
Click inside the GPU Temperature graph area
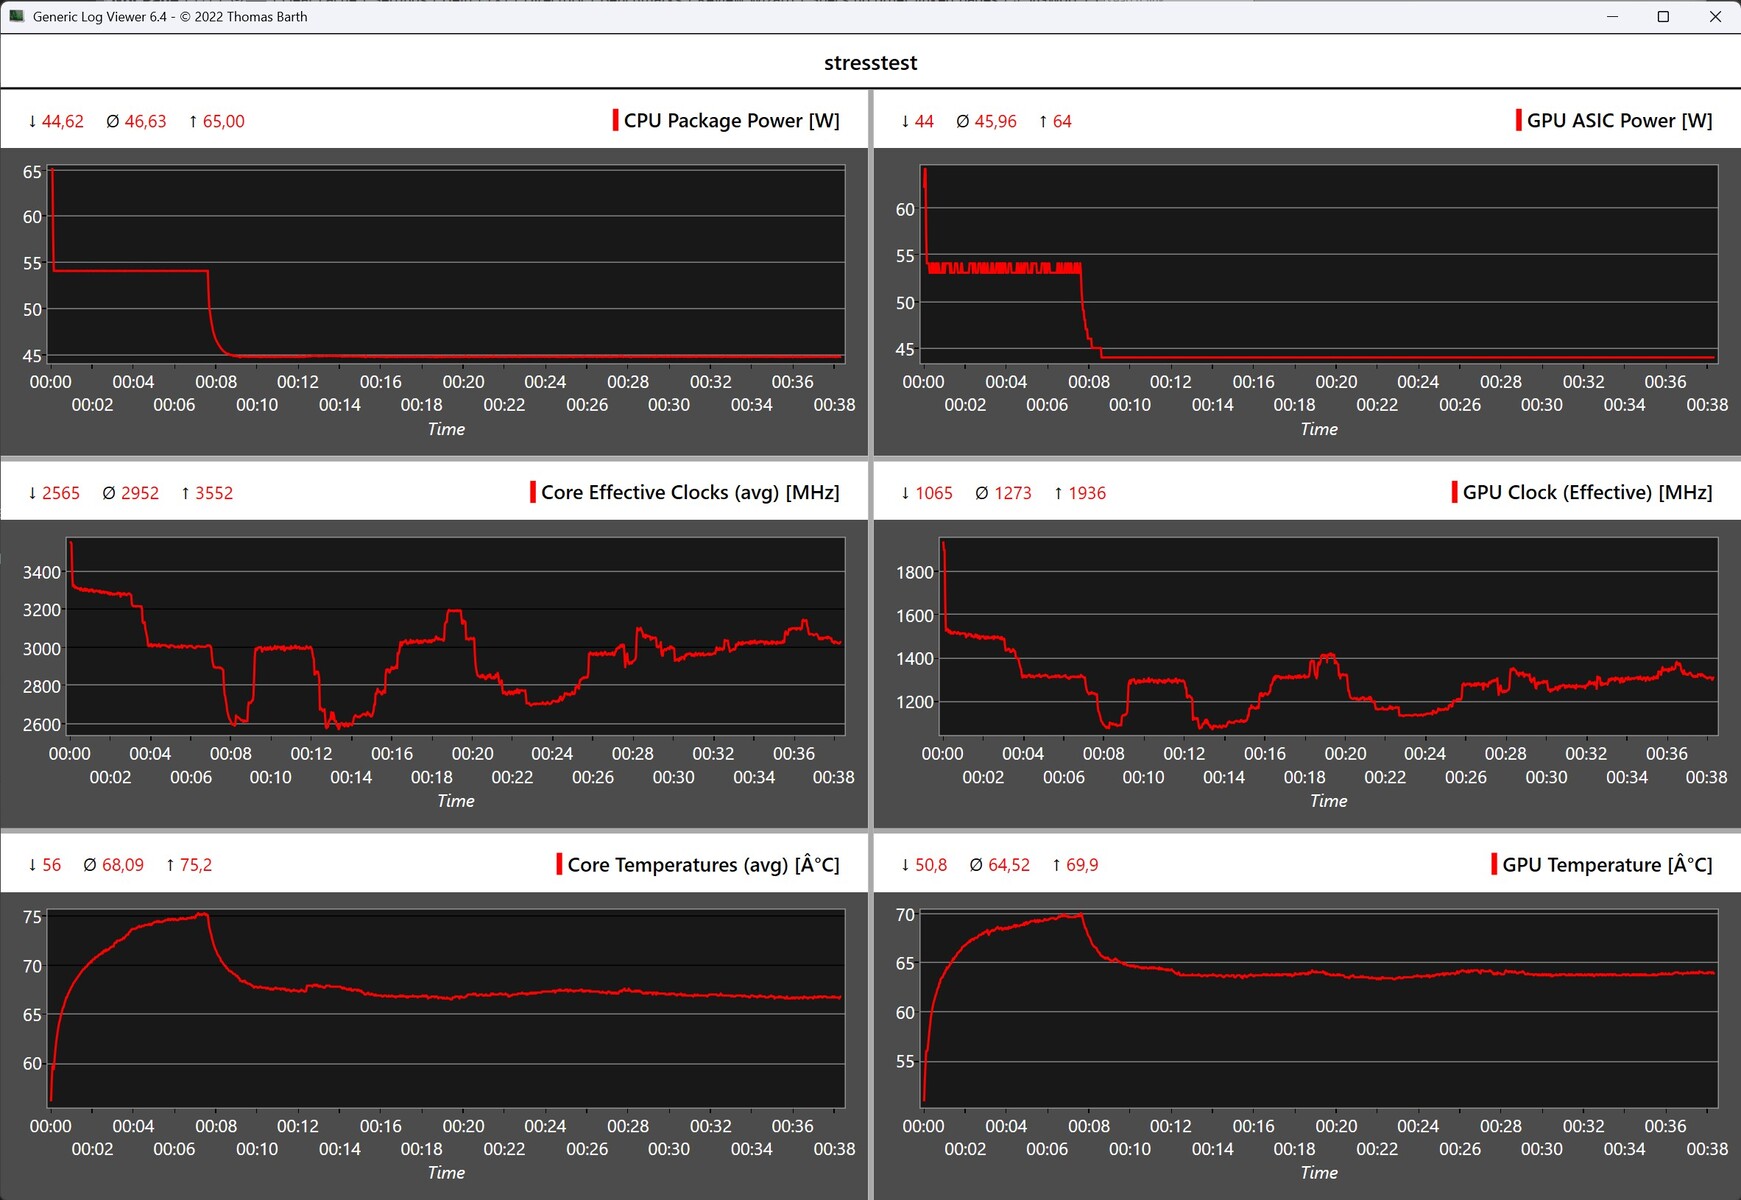pos(1319,1008)
